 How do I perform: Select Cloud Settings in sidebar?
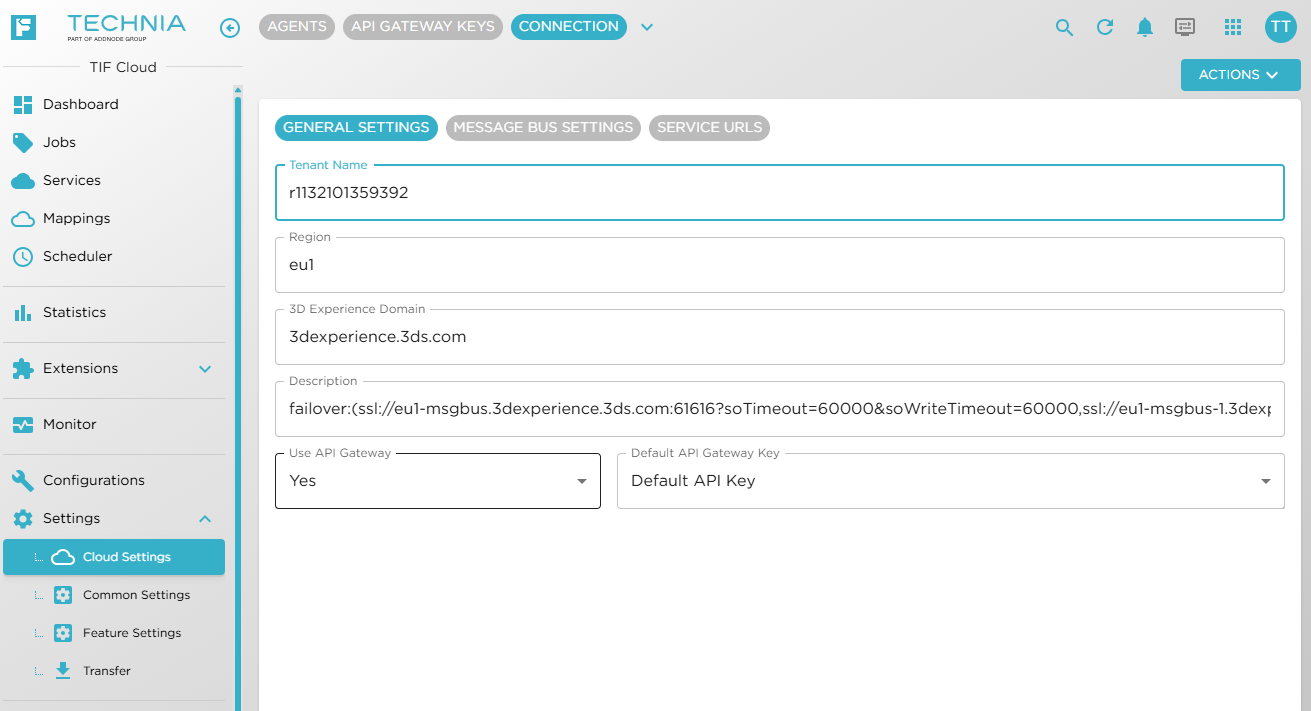click(x=114, y=557)
